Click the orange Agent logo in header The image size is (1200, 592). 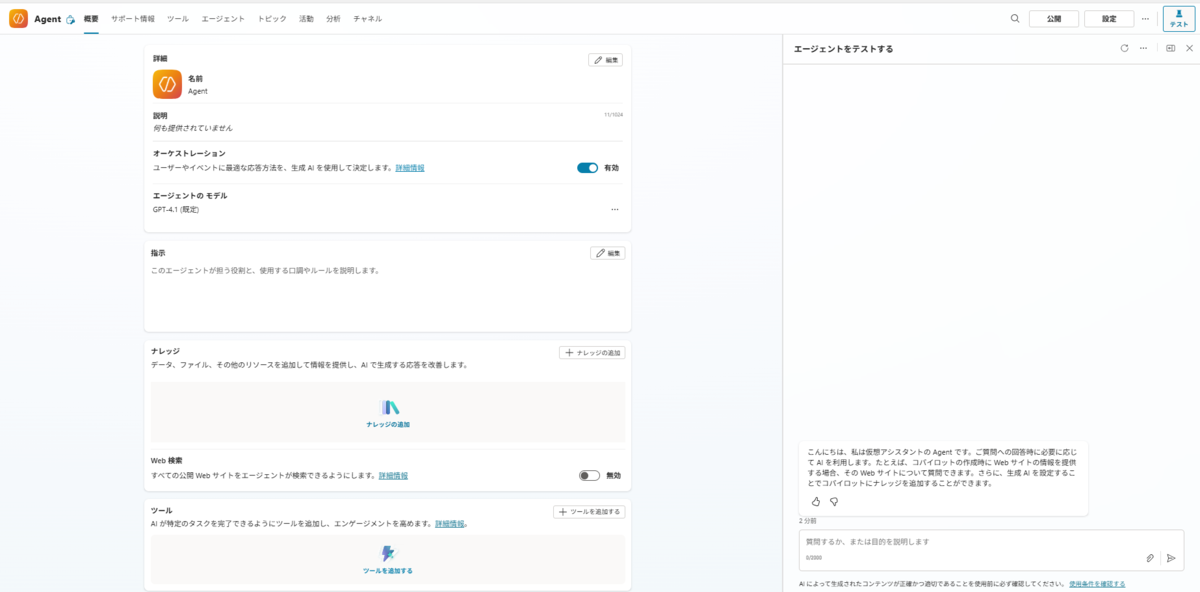(18, 18)
